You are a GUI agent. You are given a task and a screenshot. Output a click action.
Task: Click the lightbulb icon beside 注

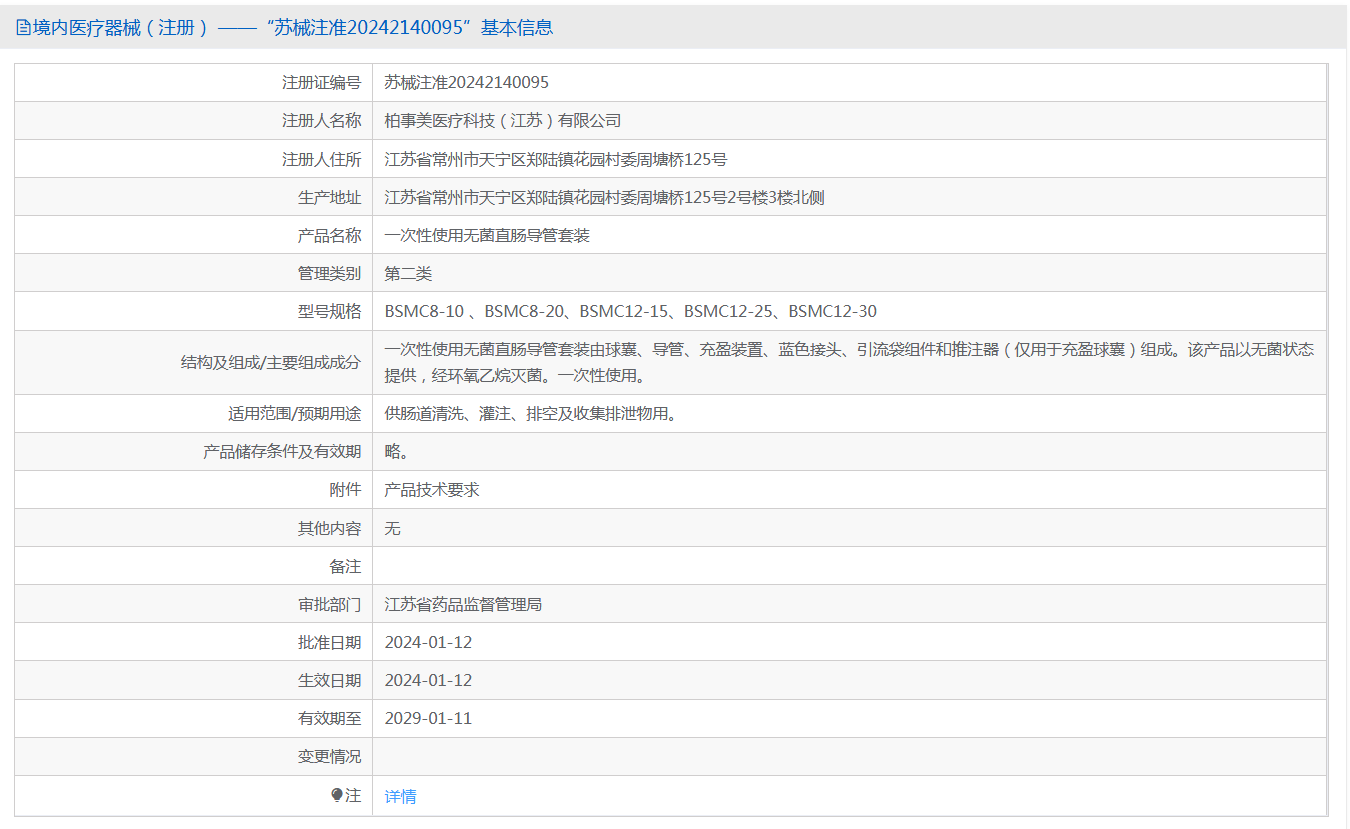click(337, 795)
